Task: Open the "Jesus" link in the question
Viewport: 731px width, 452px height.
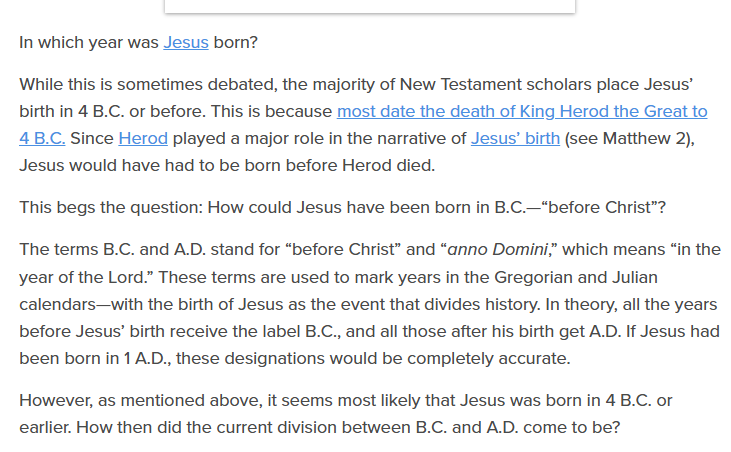Action: (x=185, y=43)
